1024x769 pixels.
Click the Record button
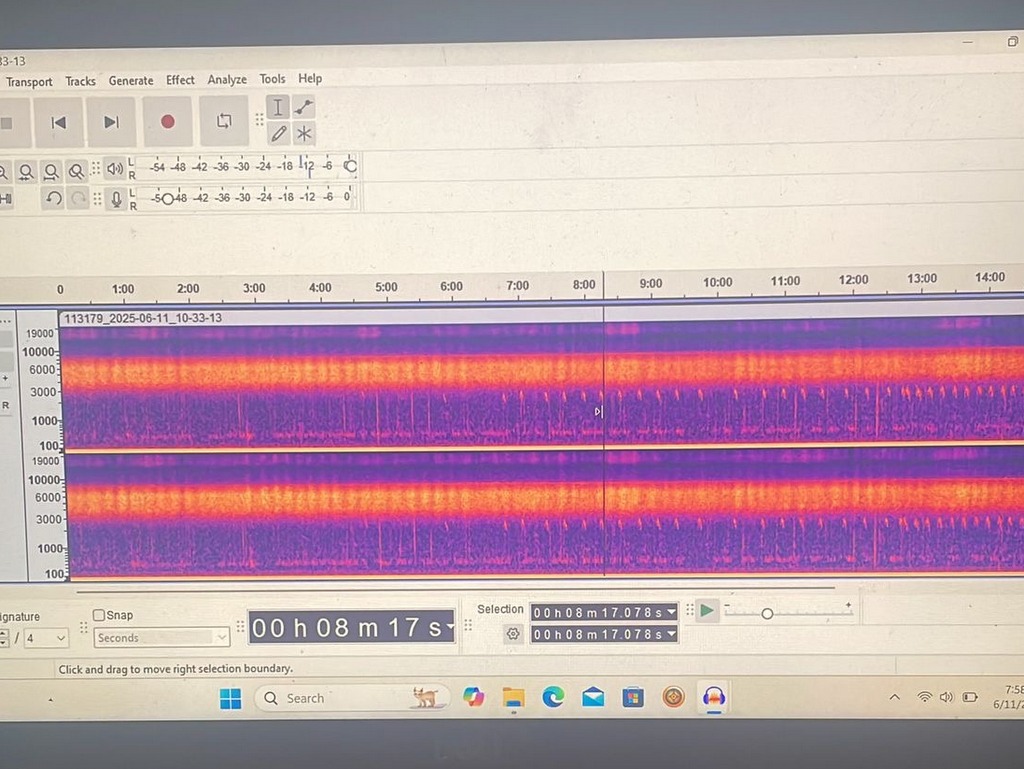pos(167,122)
